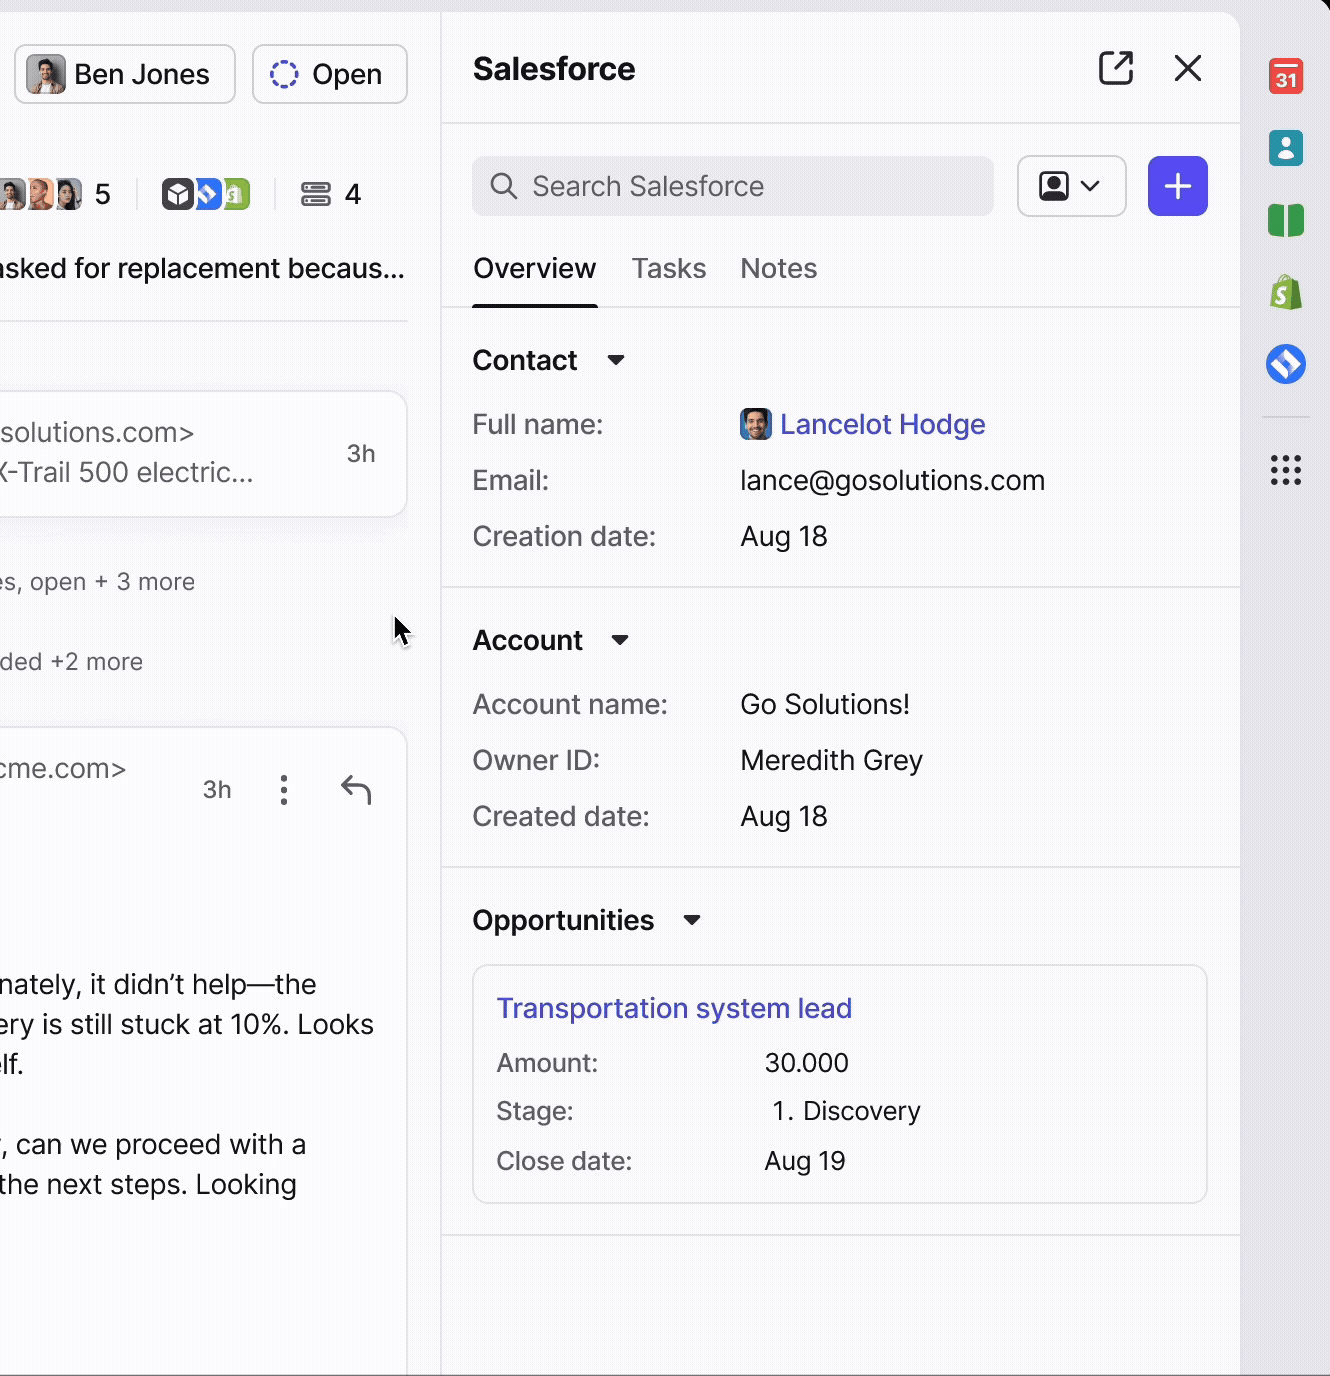1330x1376 pixels.
Task: Open the contact type dropdown
Action: coord(1071,186)
